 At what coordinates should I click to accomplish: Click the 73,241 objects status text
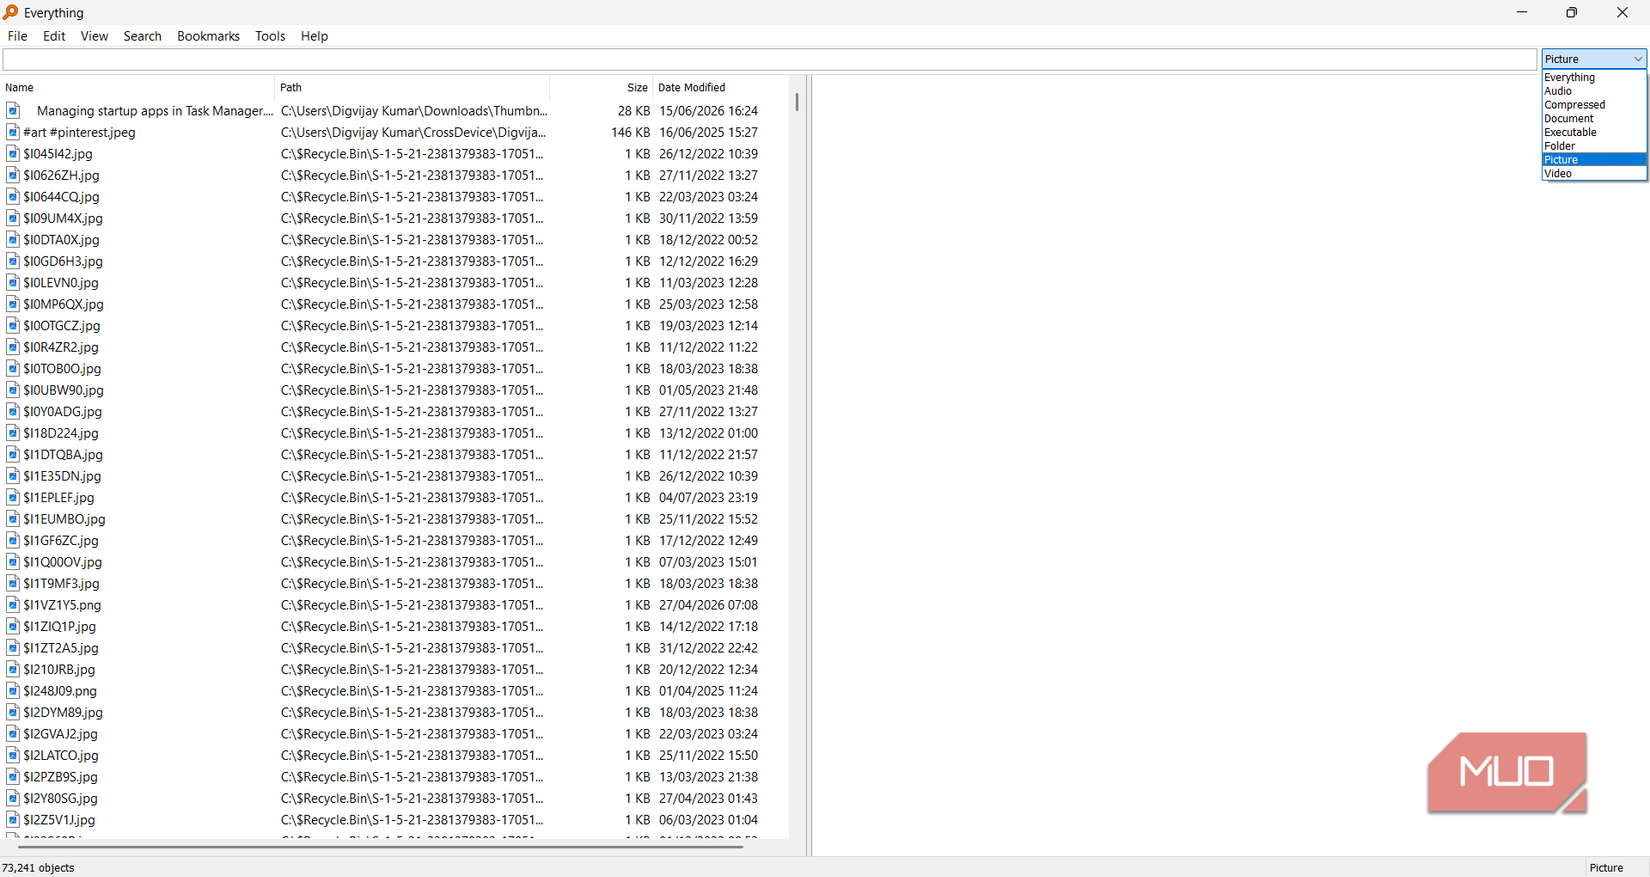38,868
